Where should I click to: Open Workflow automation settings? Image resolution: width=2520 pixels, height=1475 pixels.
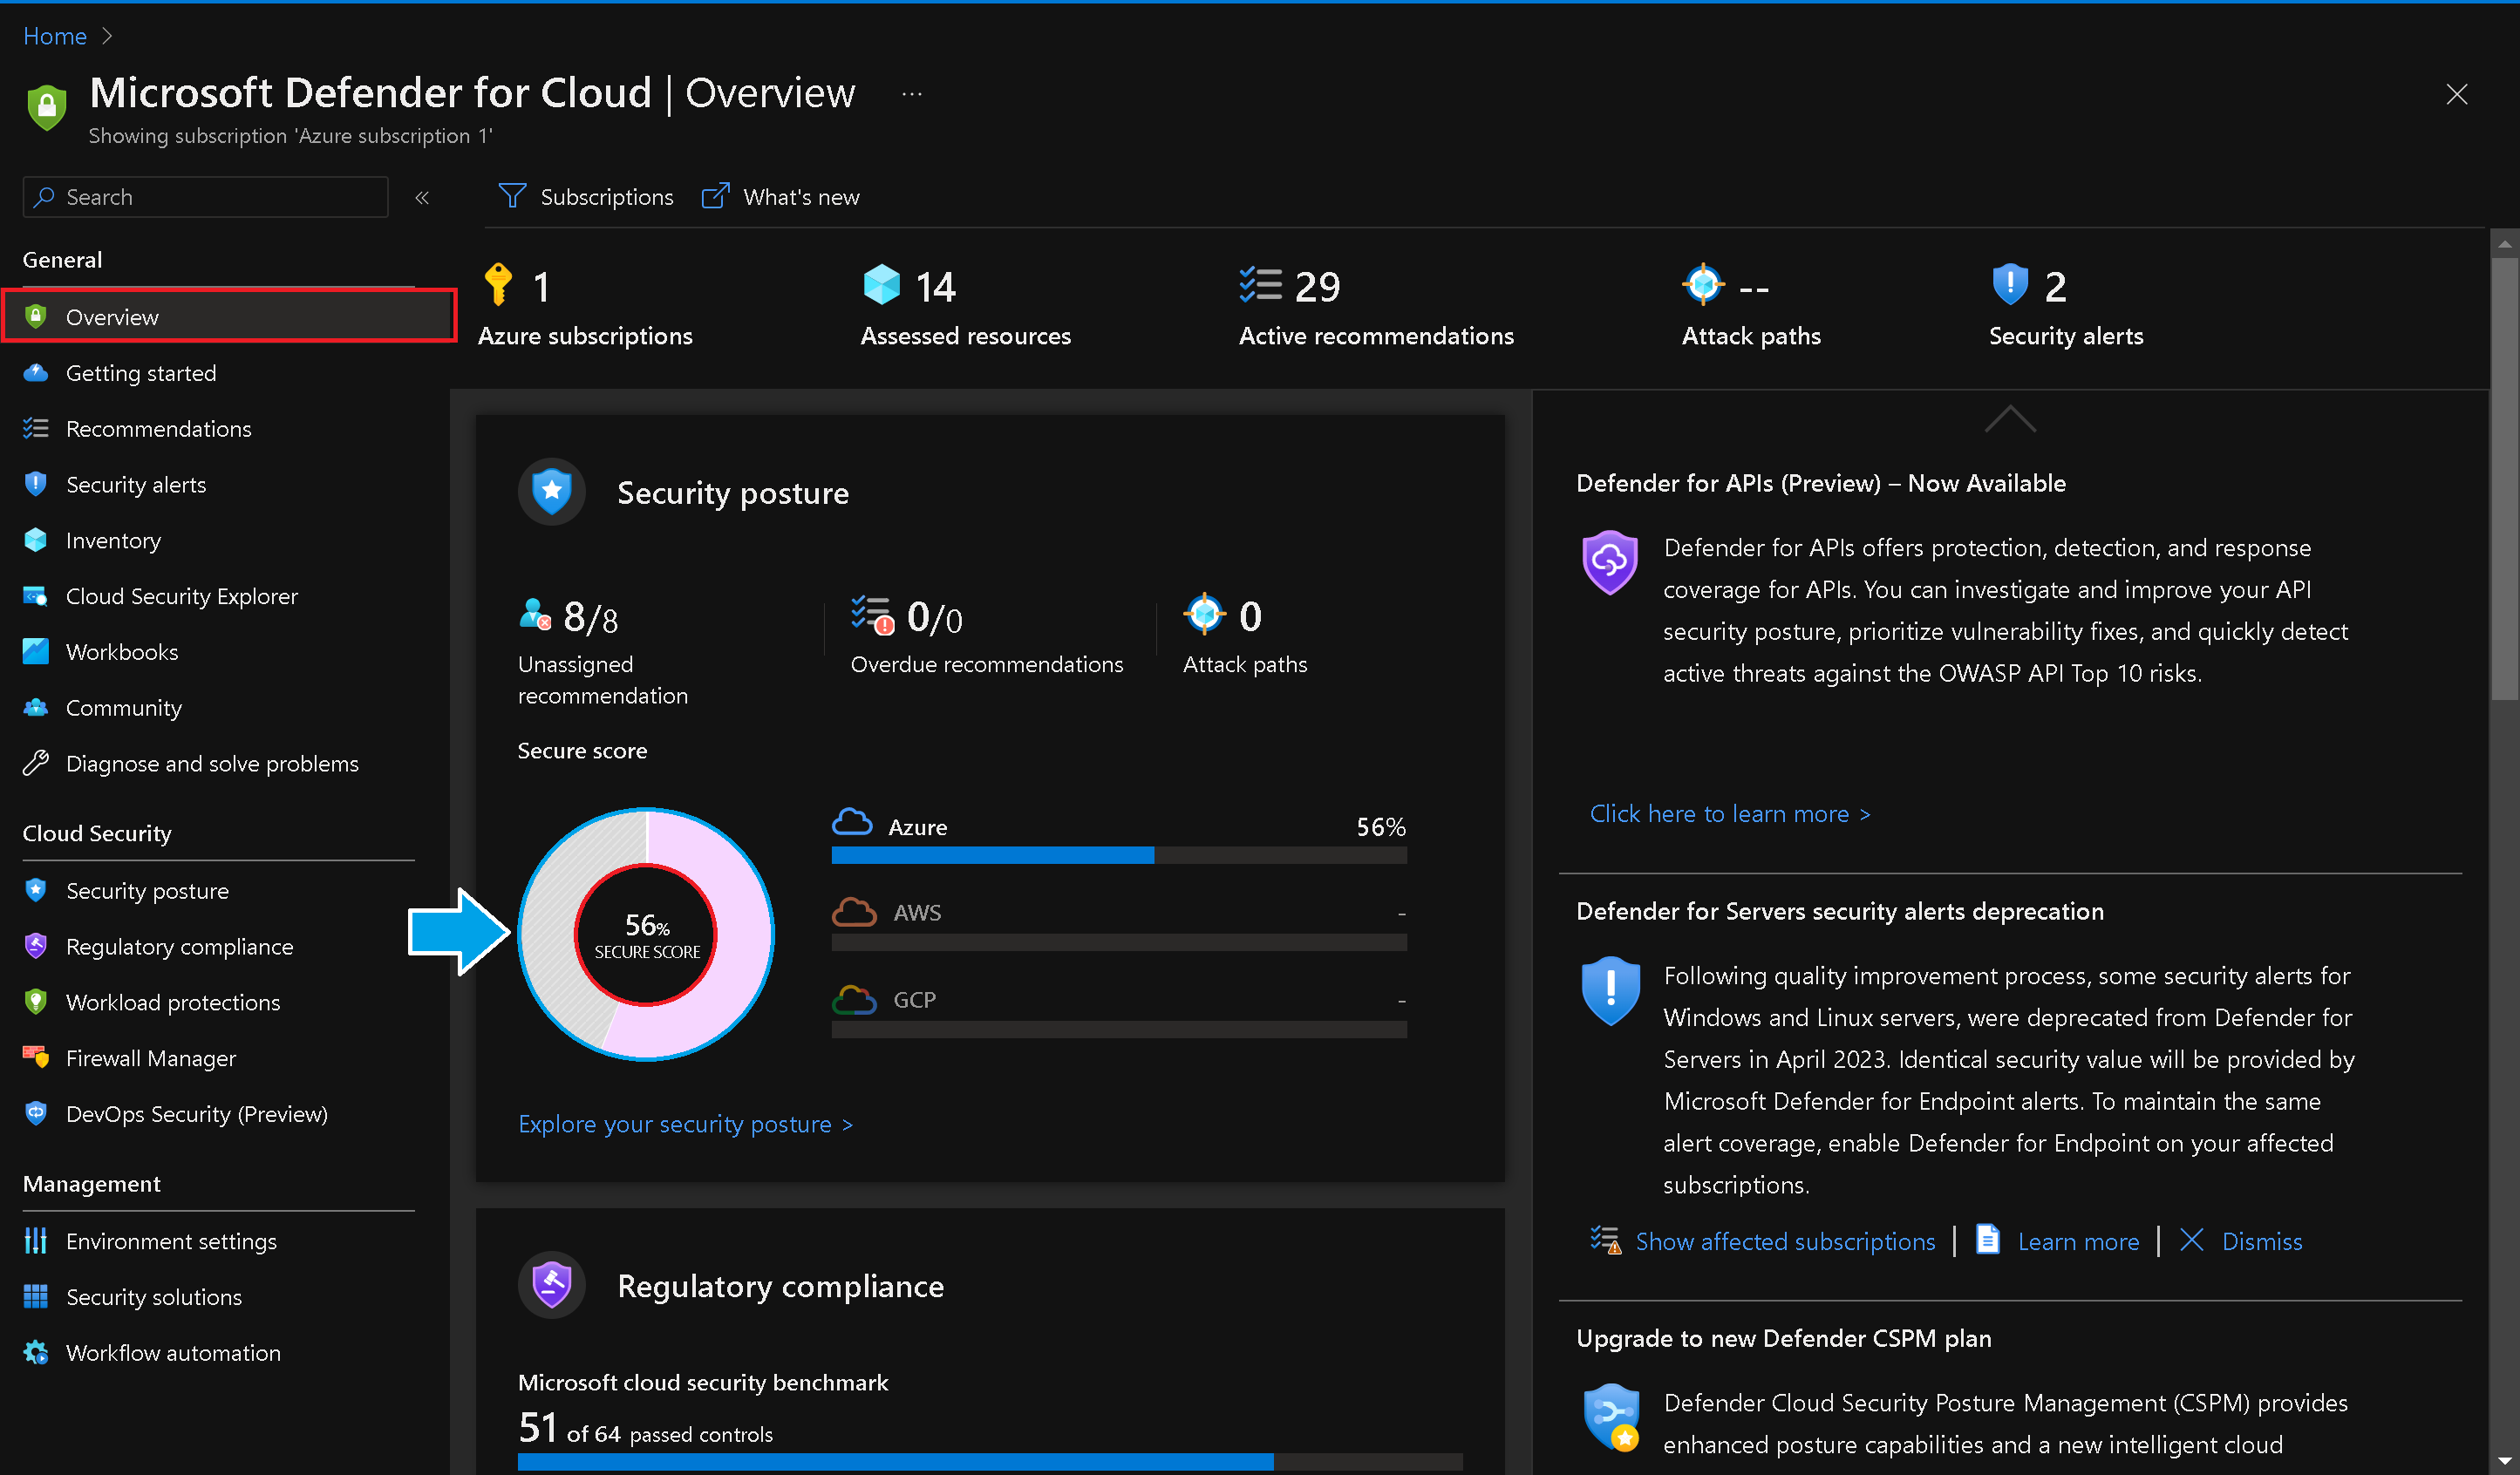172,1352
